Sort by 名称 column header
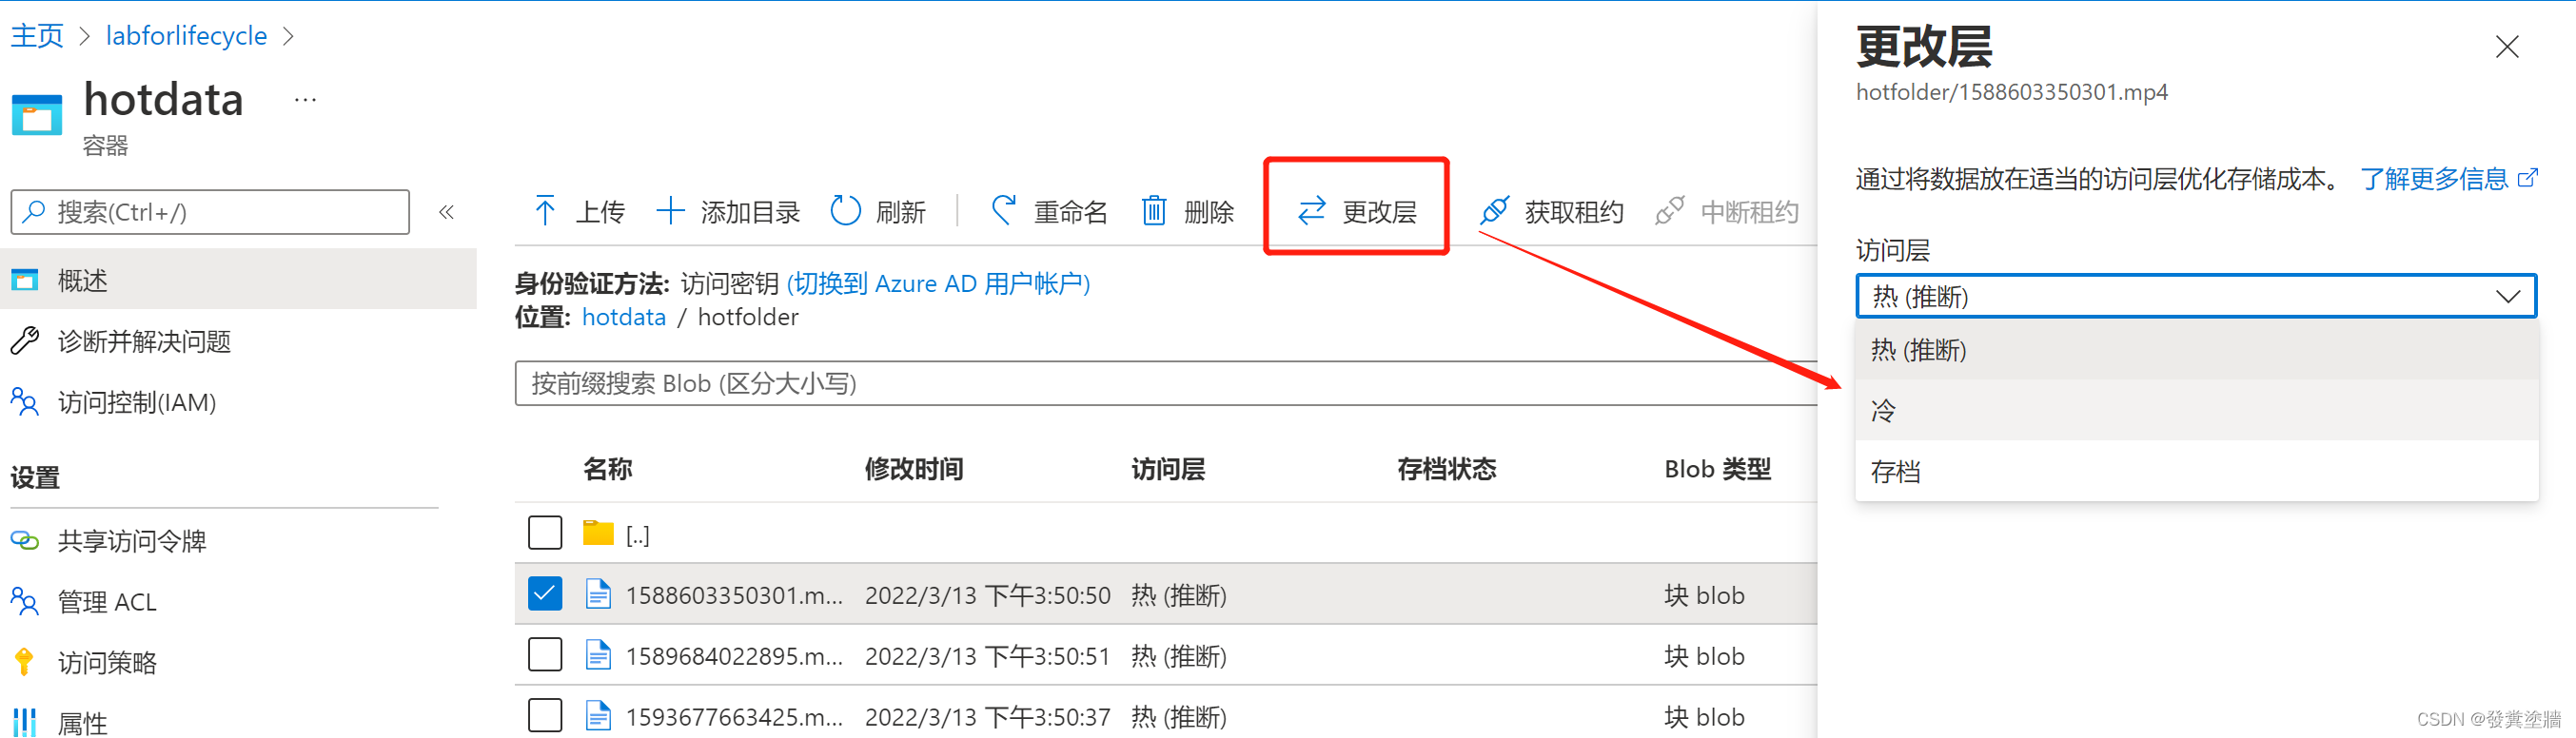The image size is (2576, 738). click(607, 469)
